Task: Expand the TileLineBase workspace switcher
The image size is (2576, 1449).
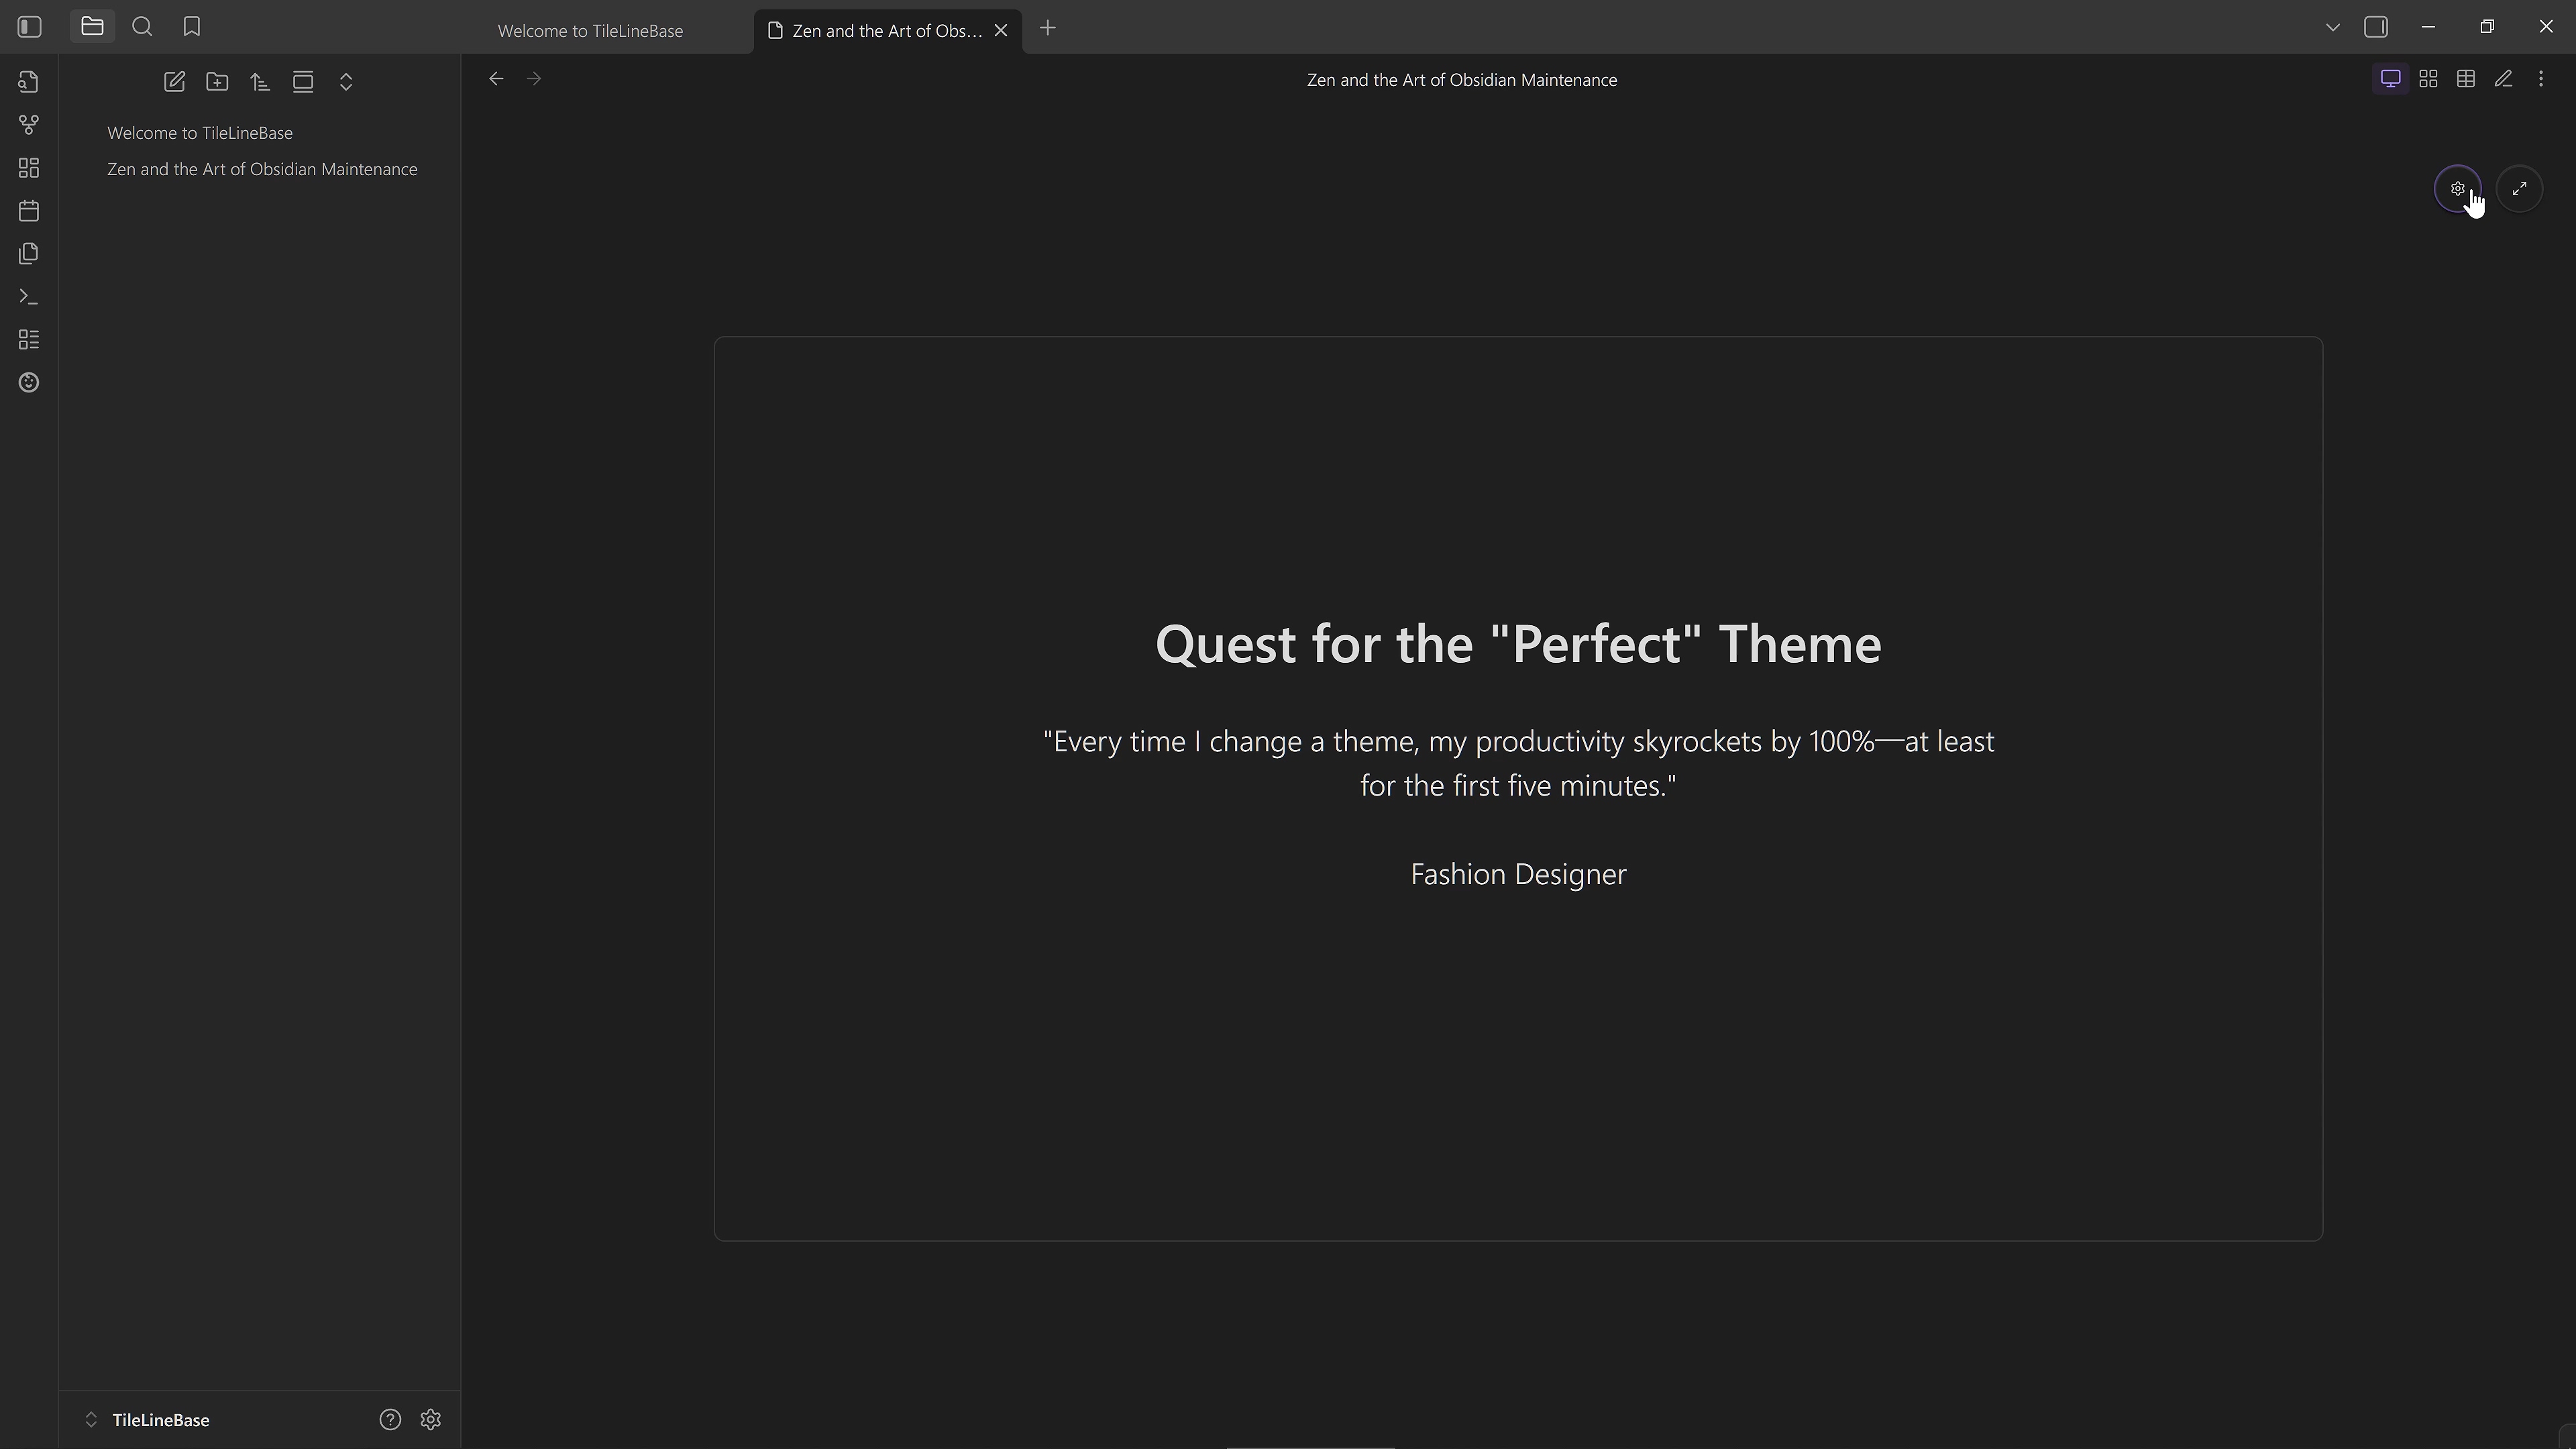Action: click(x=91, y=1419)
